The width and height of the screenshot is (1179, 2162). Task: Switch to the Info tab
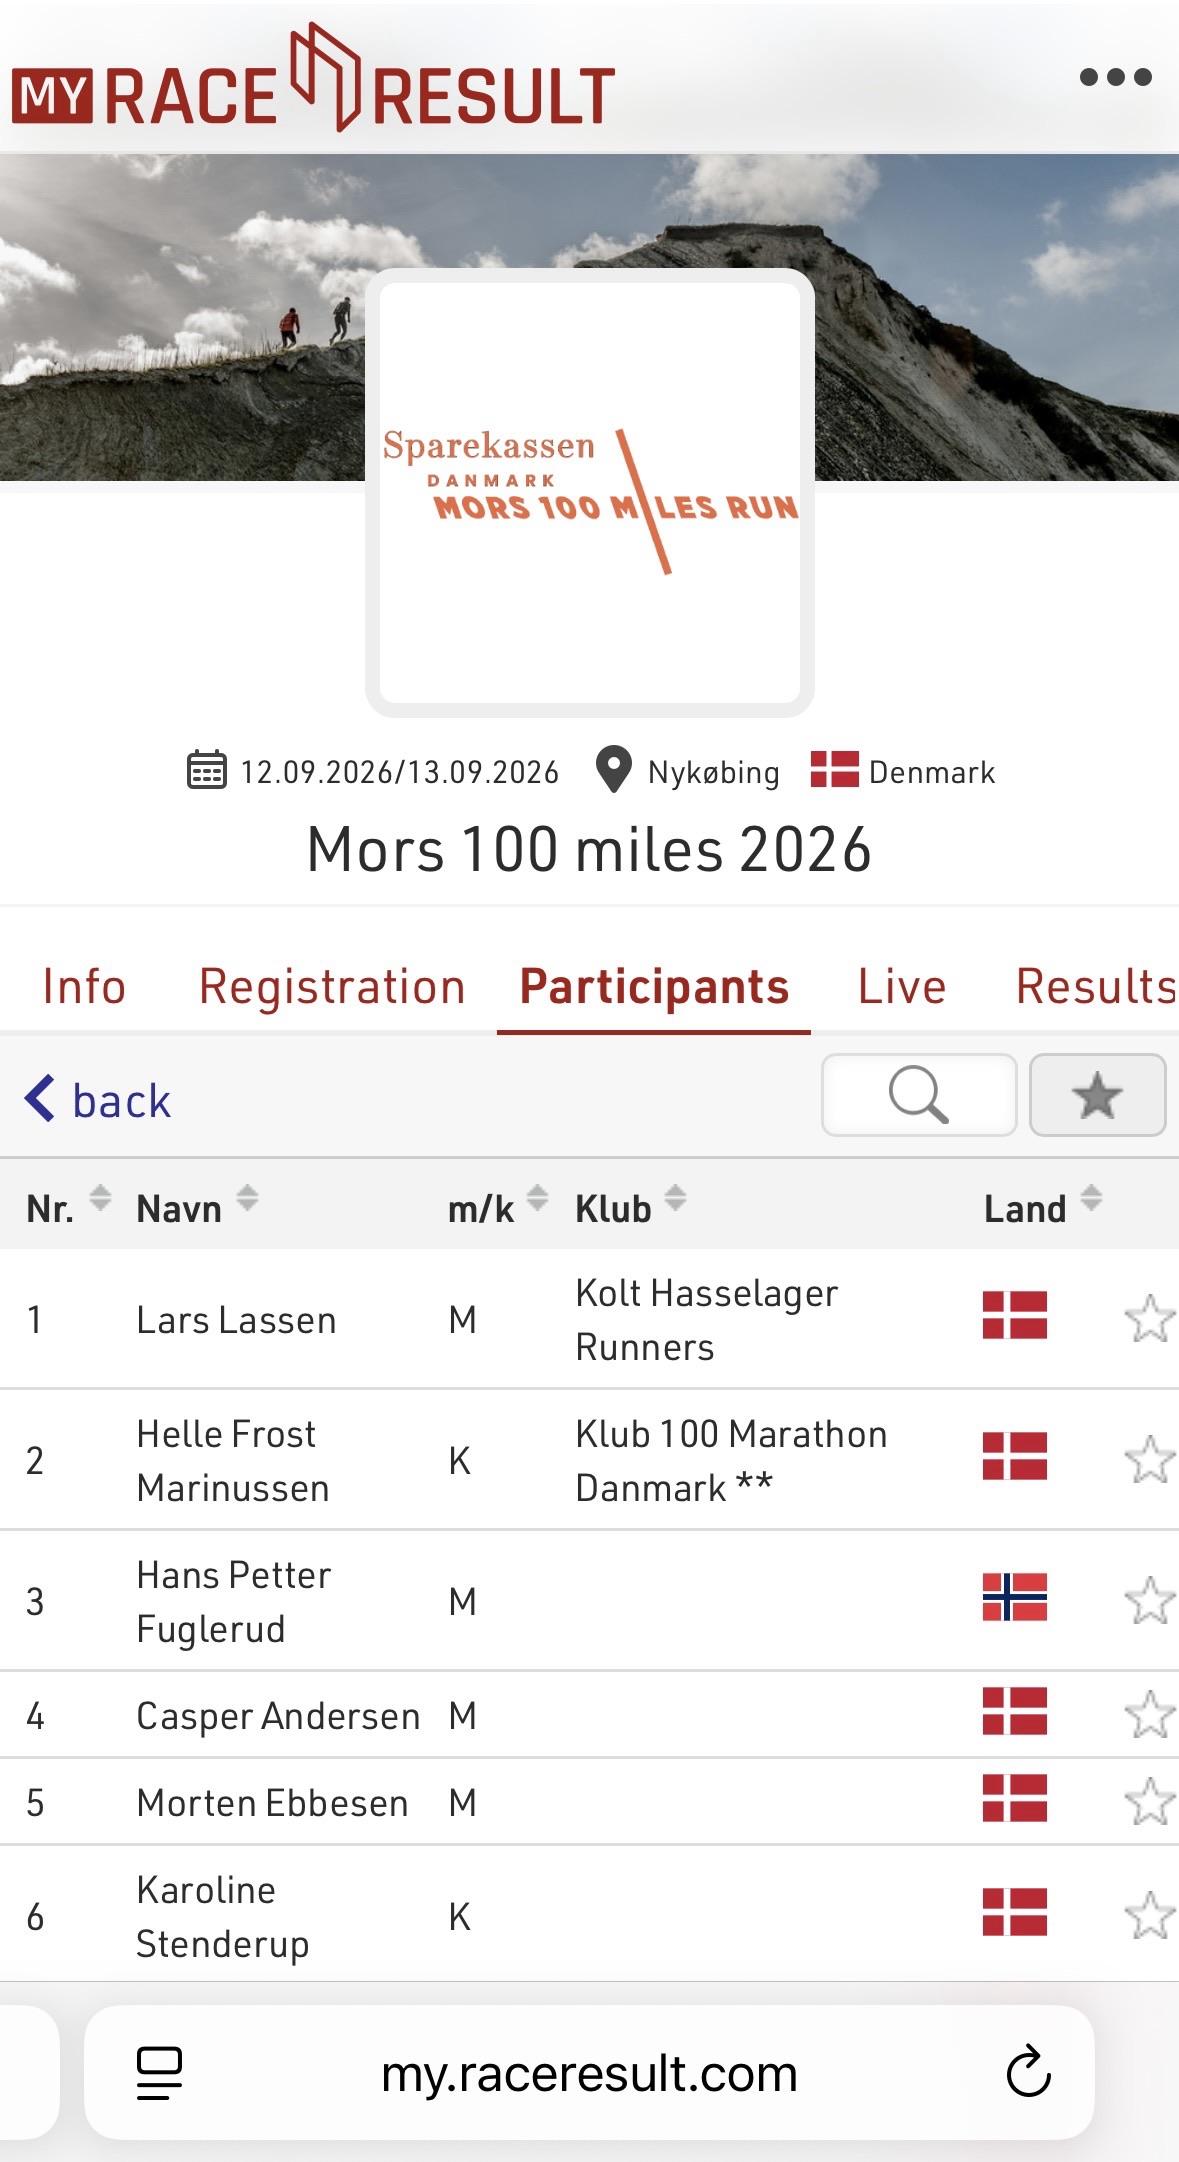tap(84, 987)
